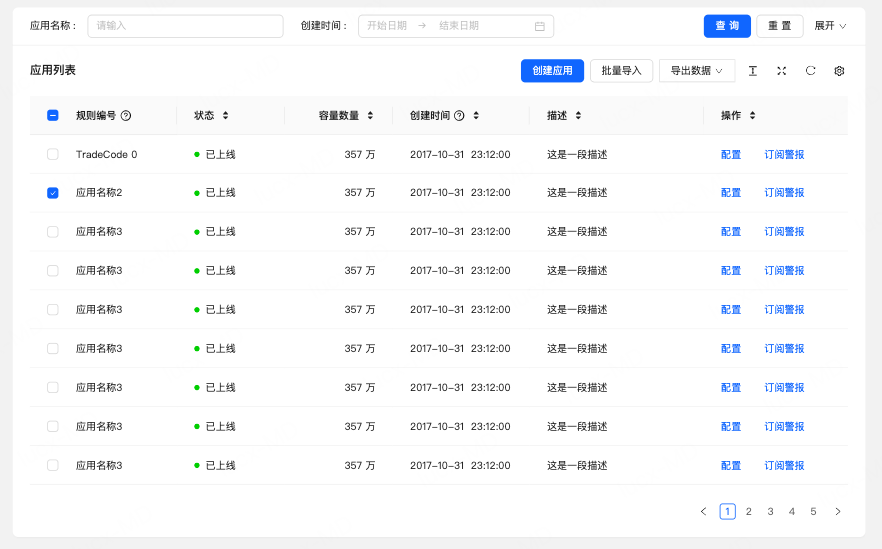Open 配置 for TradeCode 0 row
The height and width of the screenshot is (549, 882).
[731, 155]
